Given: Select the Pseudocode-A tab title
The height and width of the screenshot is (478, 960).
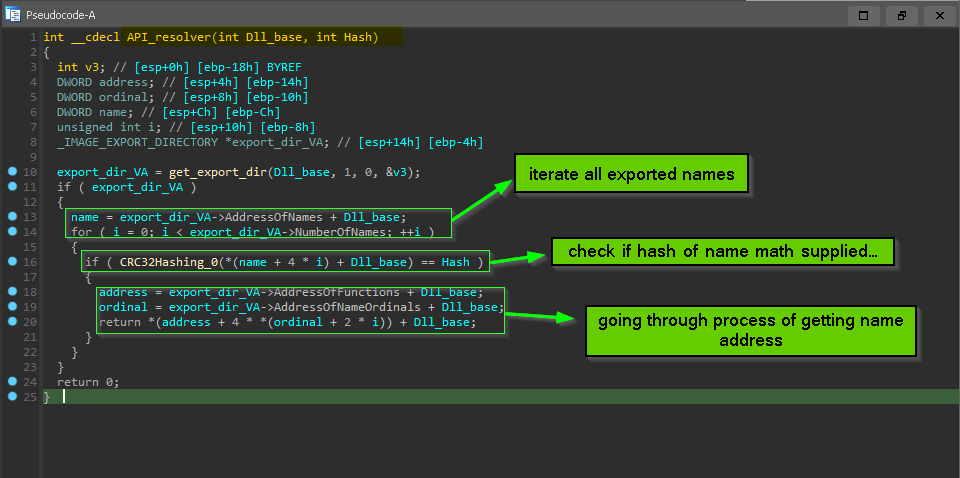Looking at the screenshot, I should [62, 14].
